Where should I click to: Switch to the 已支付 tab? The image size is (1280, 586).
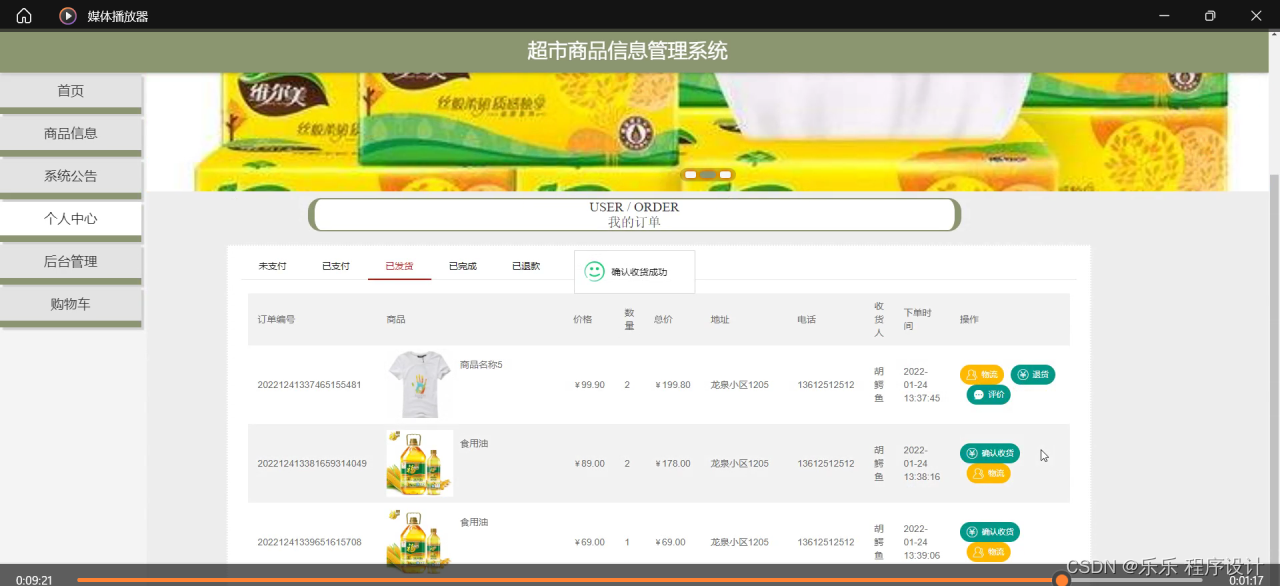(335, 266)
